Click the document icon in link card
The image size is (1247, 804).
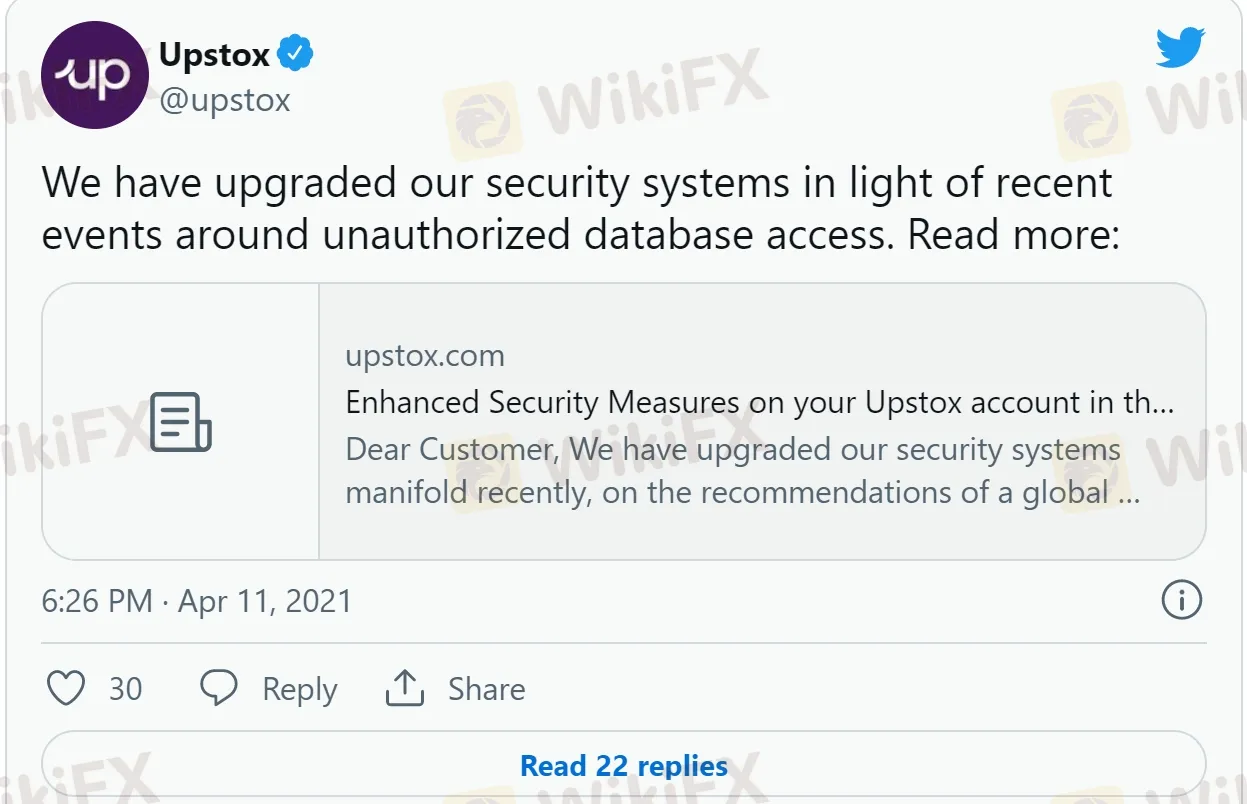[x=181, y=422]
